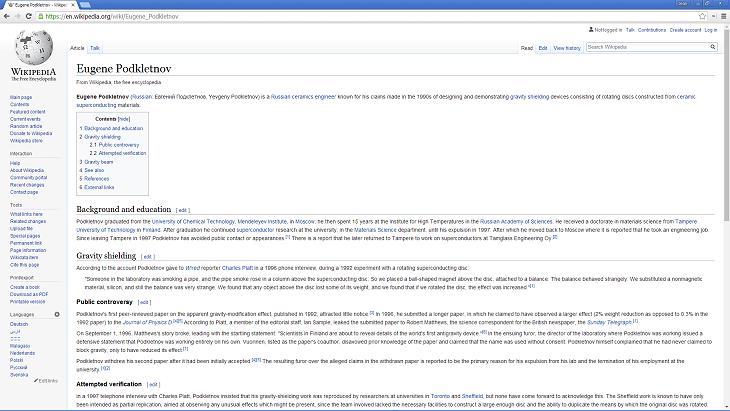The height and width of the screenshot is (411, 730).
Task: Open Contributions link at top
Action: click(x=652, y=30)
